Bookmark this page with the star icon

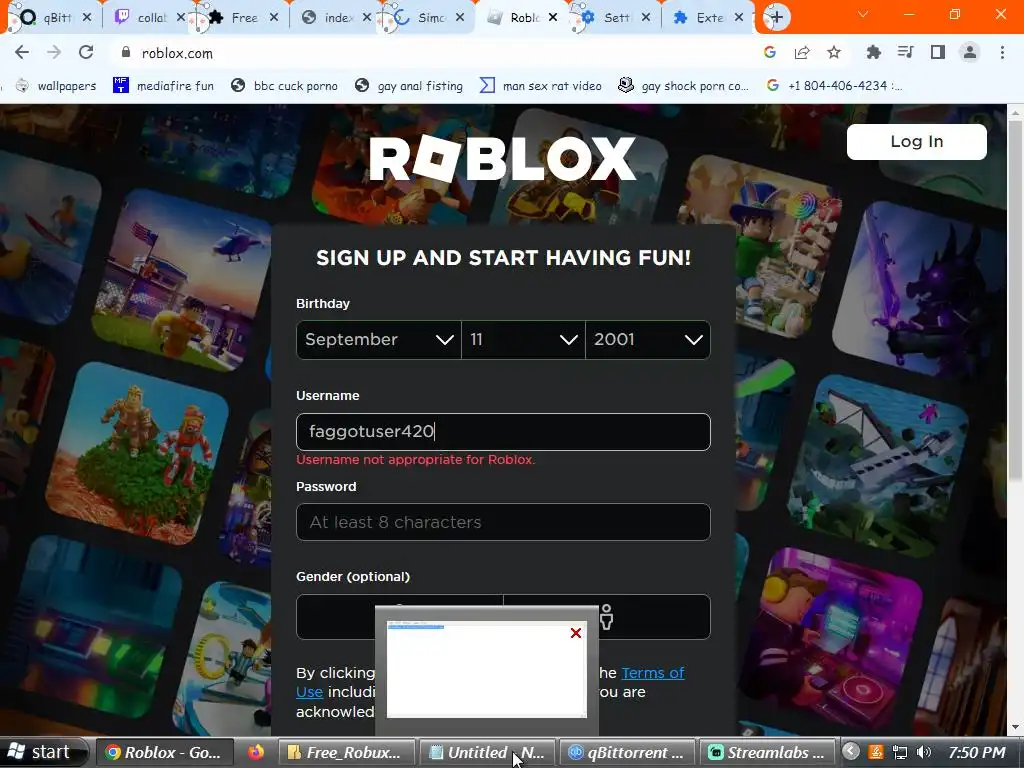click(x=834, y=52)
